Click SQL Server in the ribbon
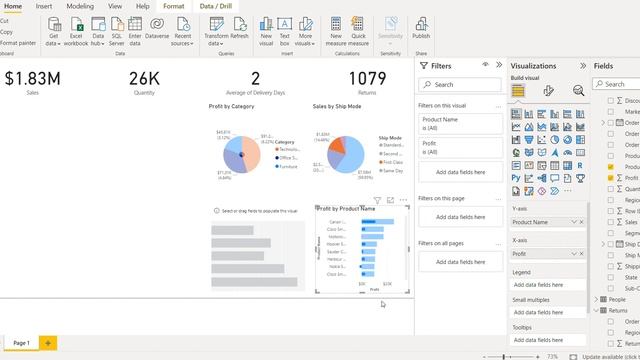Viewport: 640px width, 360px height. tap(117, 31)
